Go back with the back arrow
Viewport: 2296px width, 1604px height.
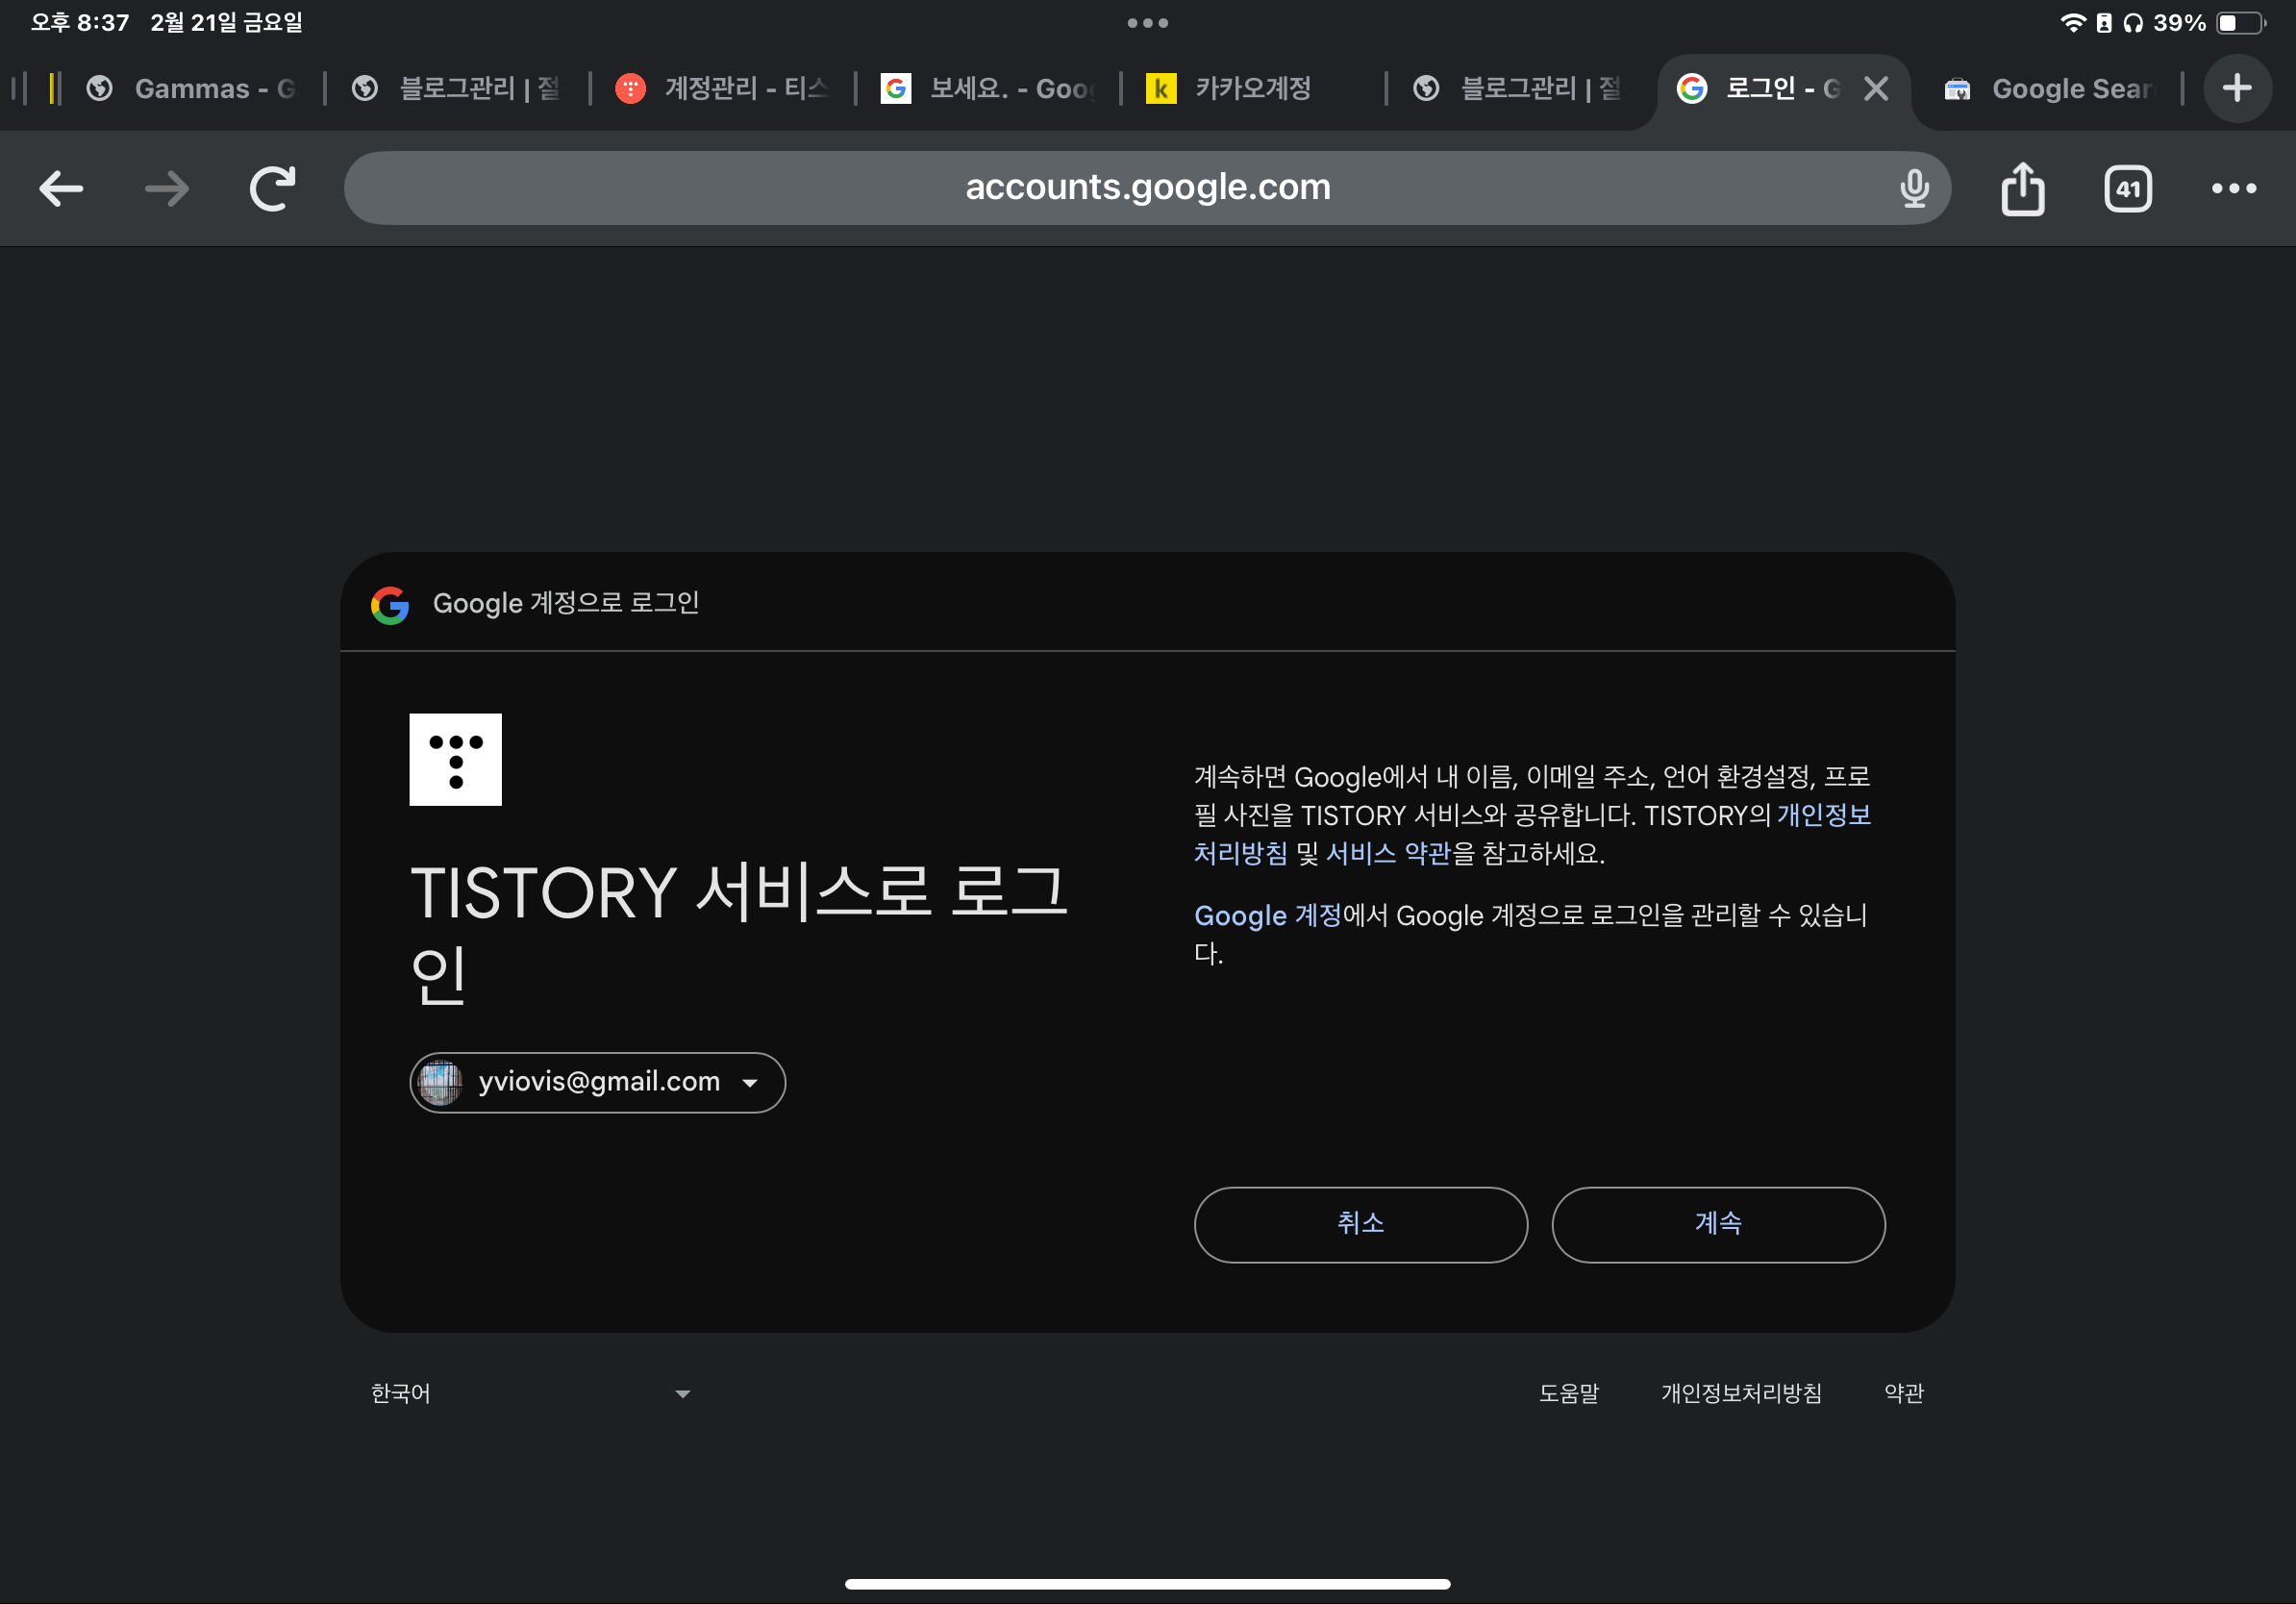[x=61, y=188]
